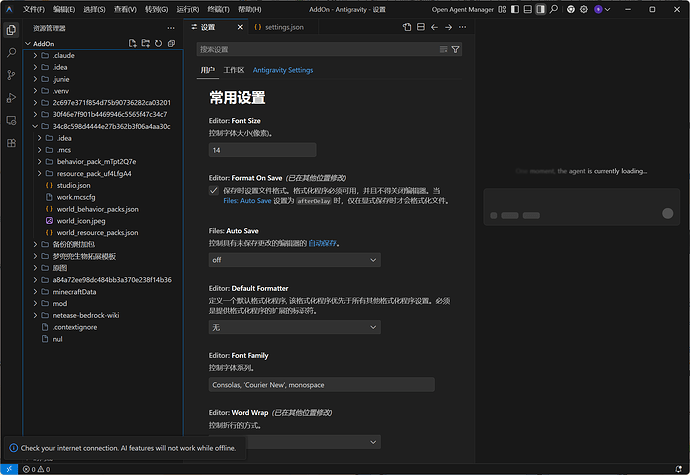Open Editor Default Formatter dropdown
The width and height of the screenshot is (690, 475).
(x=294, y=328)
